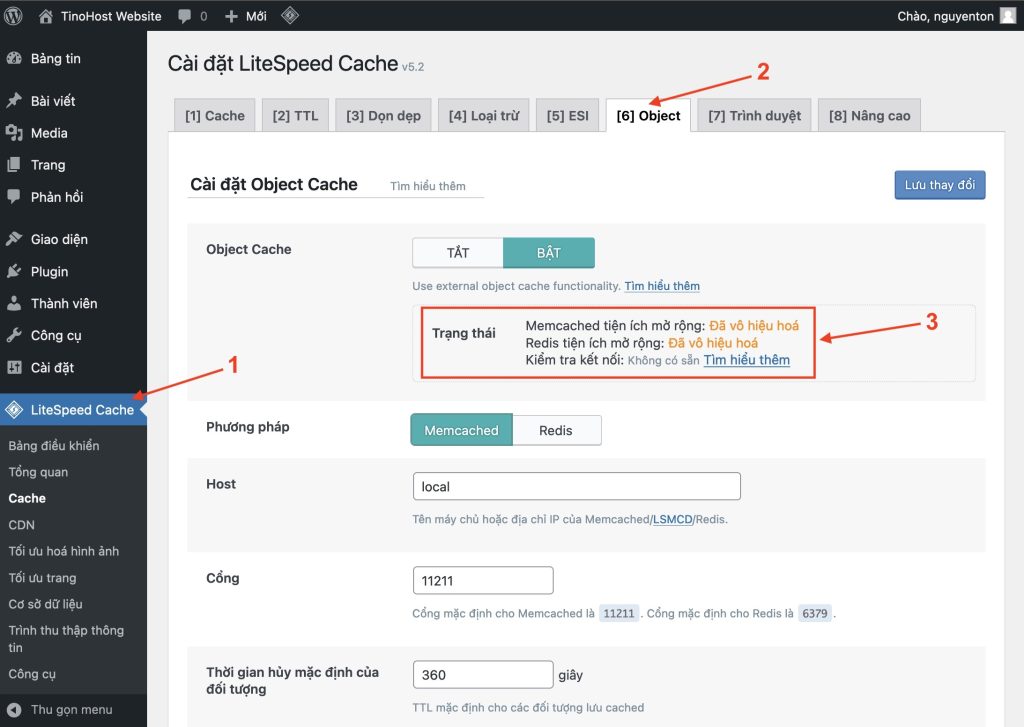
Task: Click the TinoHost Website site name
Action: [x=111, y=16]
